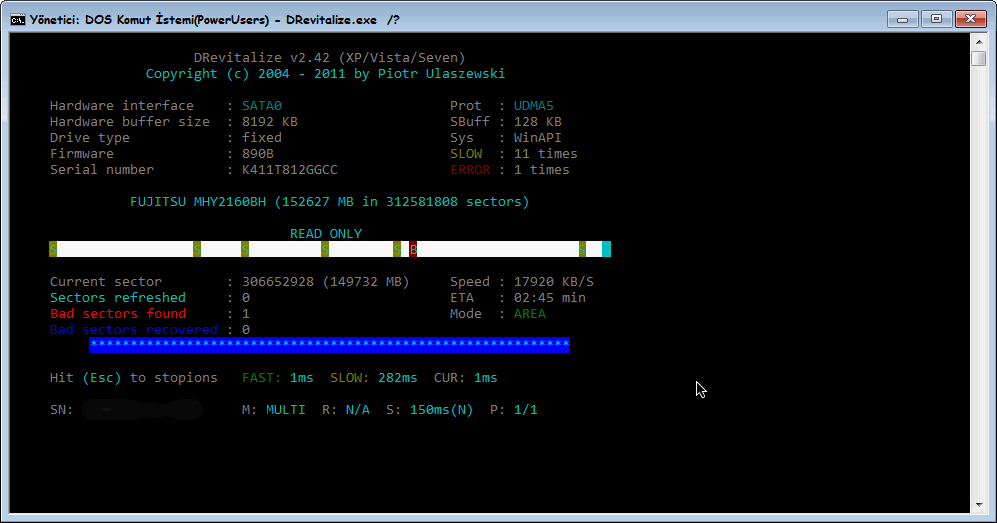
Task: Click the window title text DRevitalize.exe /?
Action: tap(343, 20)
